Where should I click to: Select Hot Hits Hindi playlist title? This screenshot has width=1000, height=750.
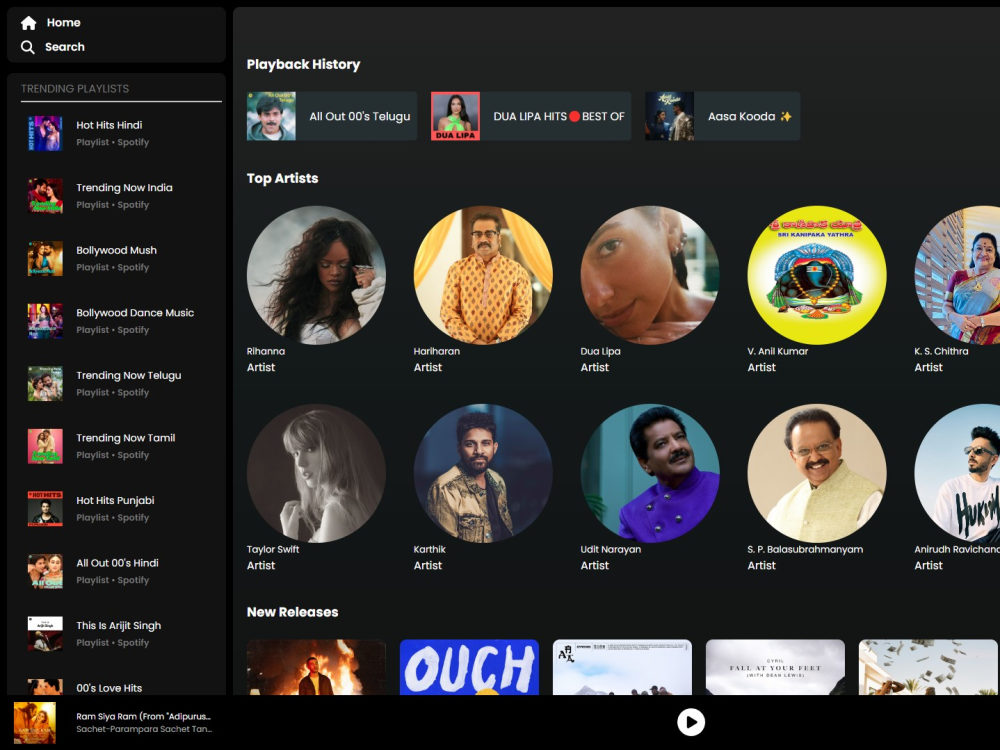[109, 125]
